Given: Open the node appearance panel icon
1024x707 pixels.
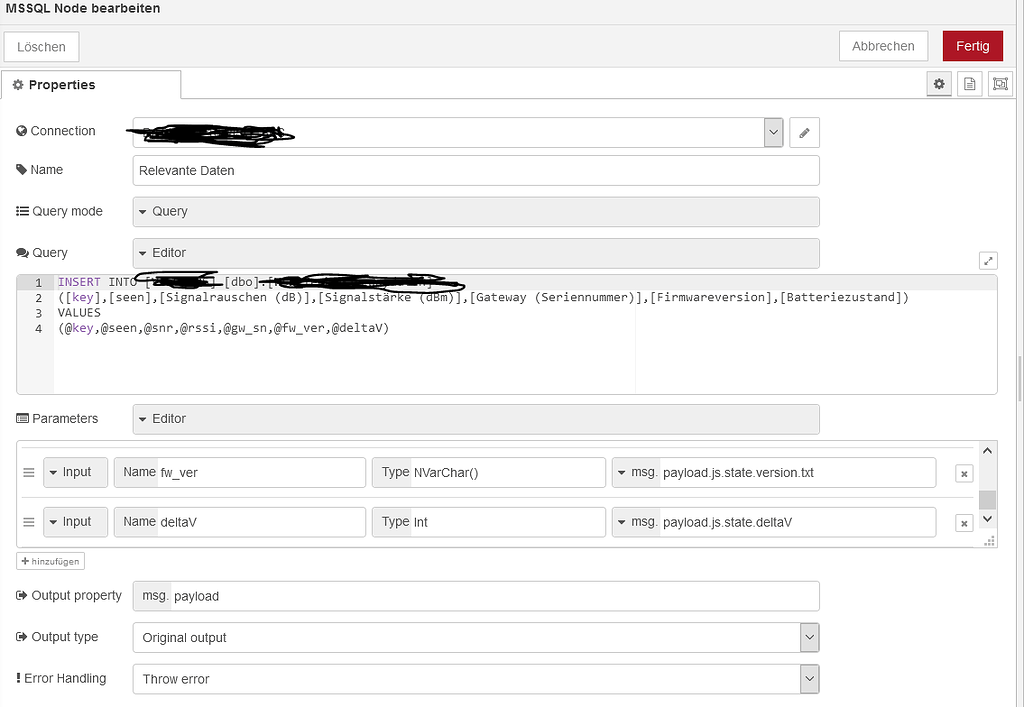Looking at the screenshot, I should coord(1000,84).
